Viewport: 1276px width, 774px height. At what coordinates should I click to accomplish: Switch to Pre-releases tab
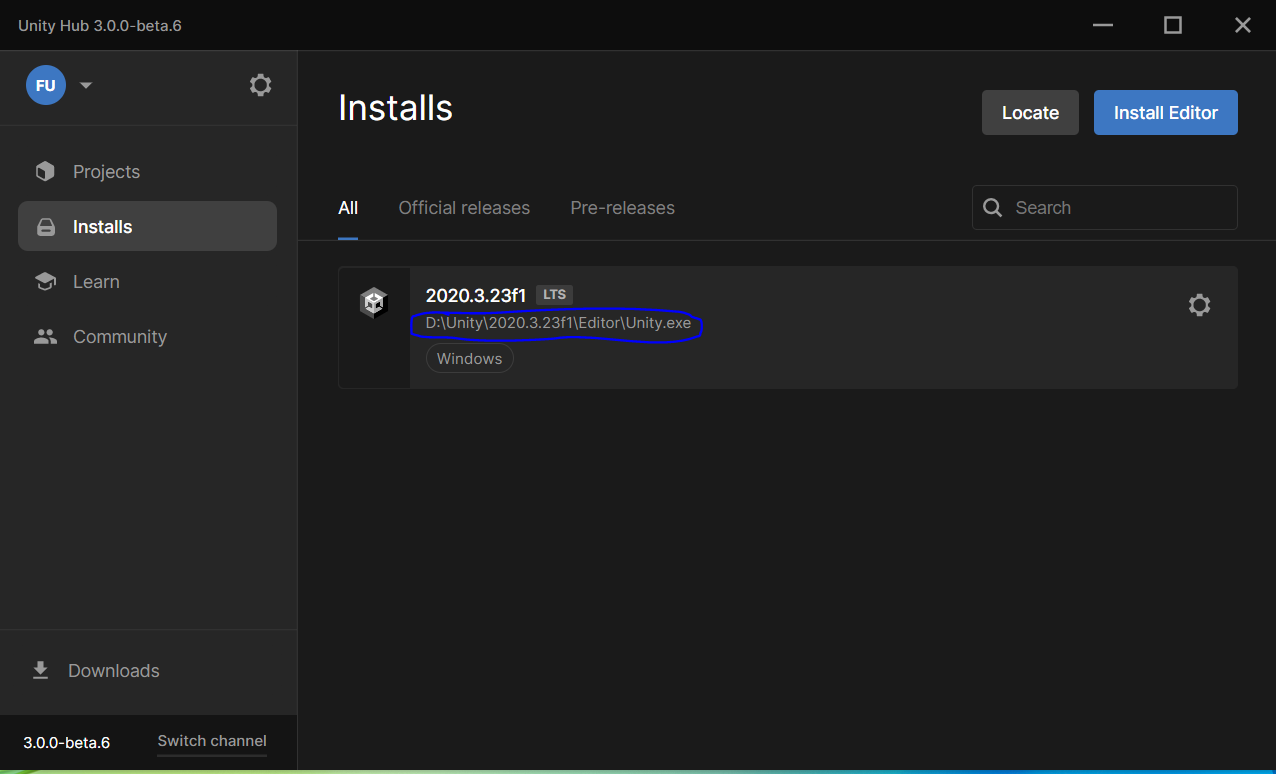pyautogui.click(x=622, y=208)
